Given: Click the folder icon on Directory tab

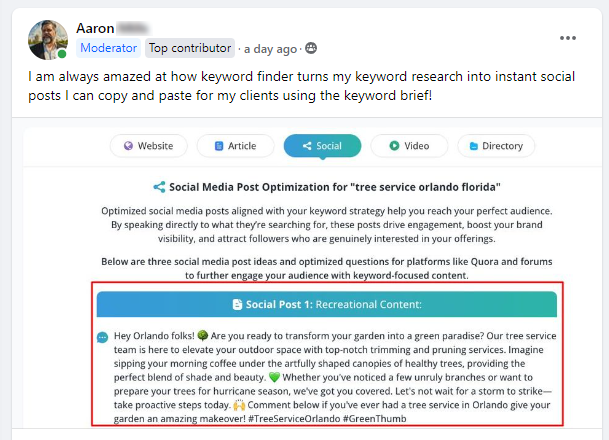Looking at the screenshot, I should pyautogui.click(x=473, y=146).
